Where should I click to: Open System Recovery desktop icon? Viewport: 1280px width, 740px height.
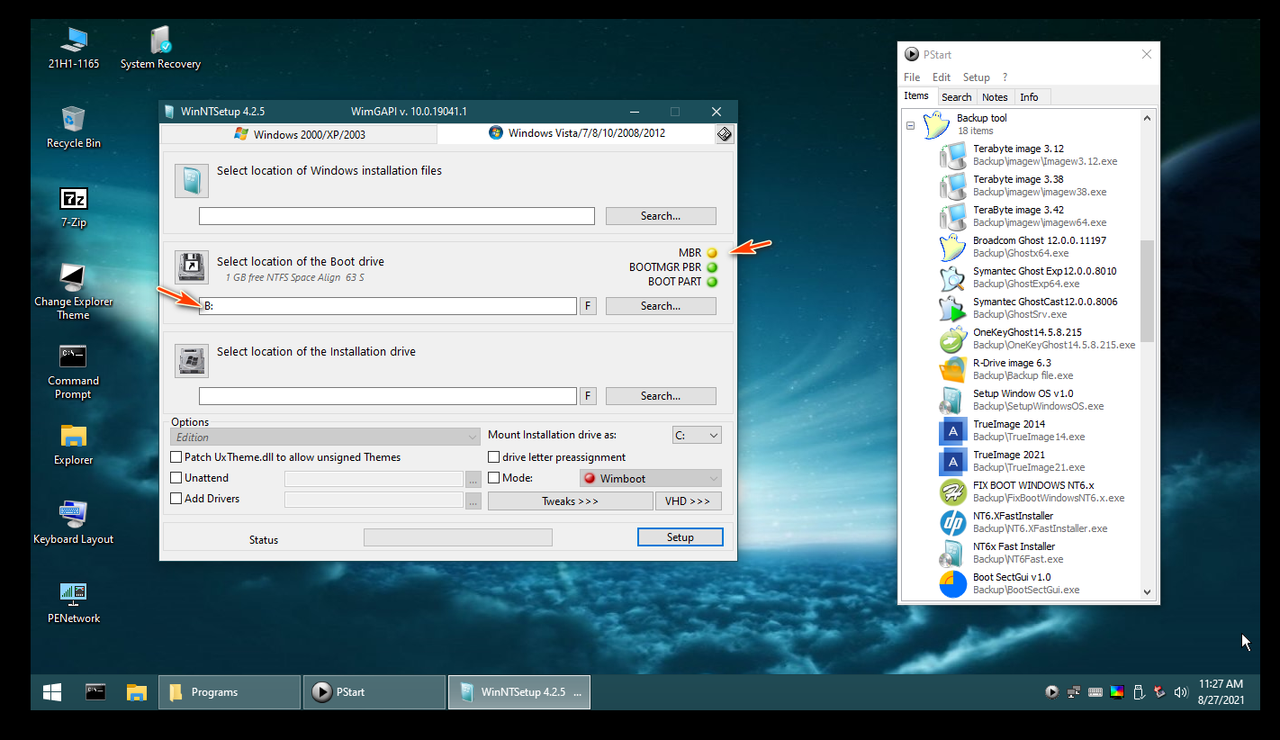tap(160, 47)
